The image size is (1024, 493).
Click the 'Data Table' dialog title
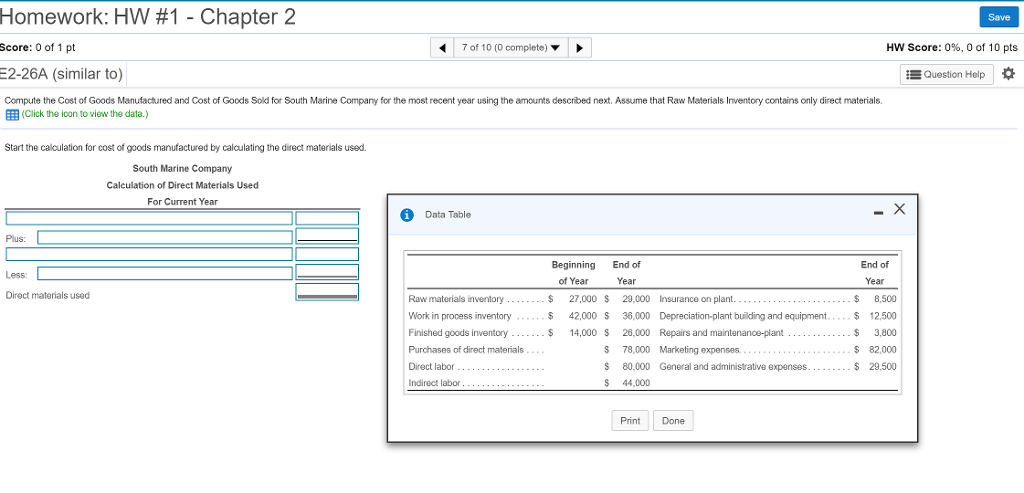(447, 215)
